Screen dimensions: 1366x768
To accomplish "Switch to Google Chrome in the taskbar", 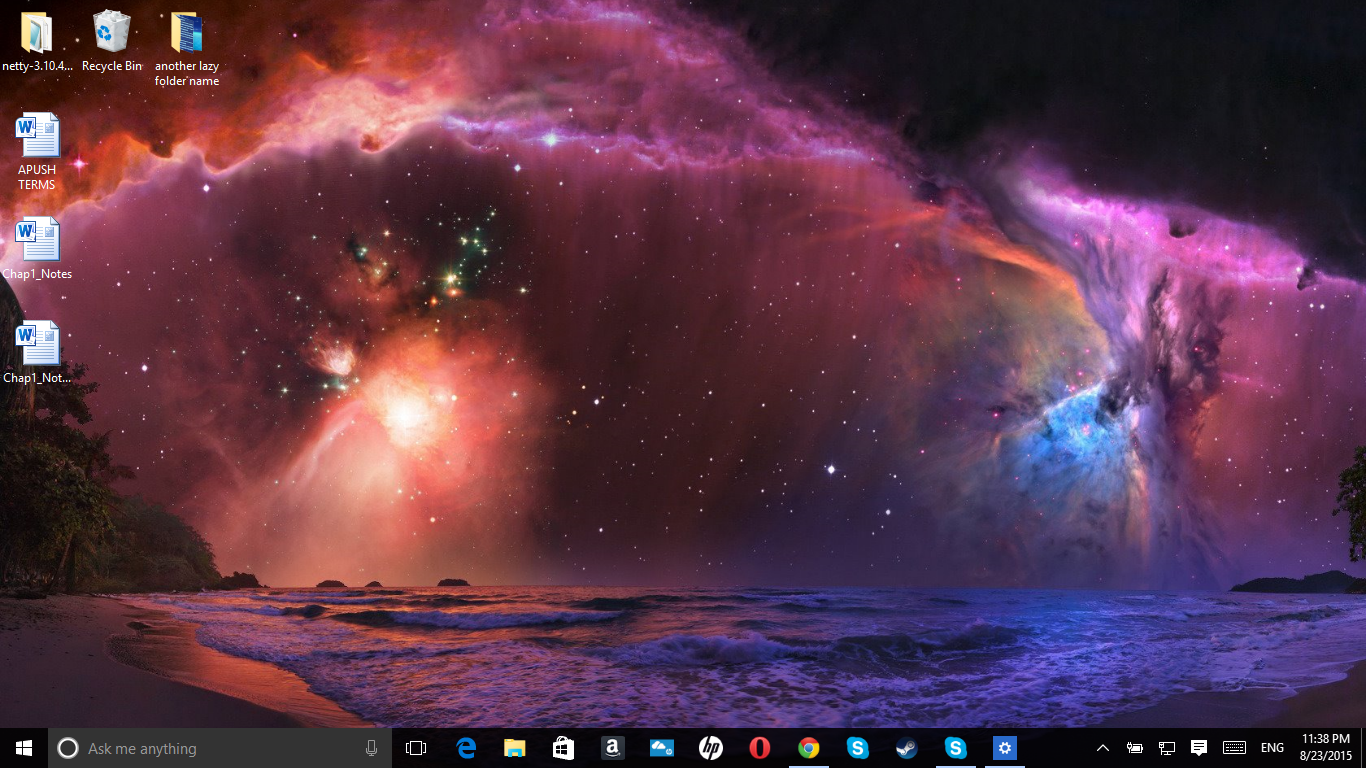I will click(809, 748).
